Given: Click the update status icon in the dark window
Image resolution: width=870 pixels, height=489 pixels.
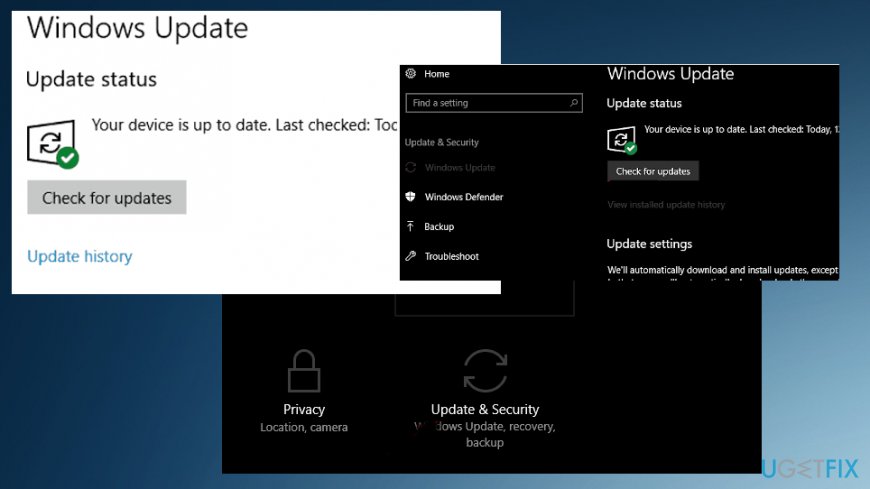Looking at the screenshot, I should (x=621, y=140).
